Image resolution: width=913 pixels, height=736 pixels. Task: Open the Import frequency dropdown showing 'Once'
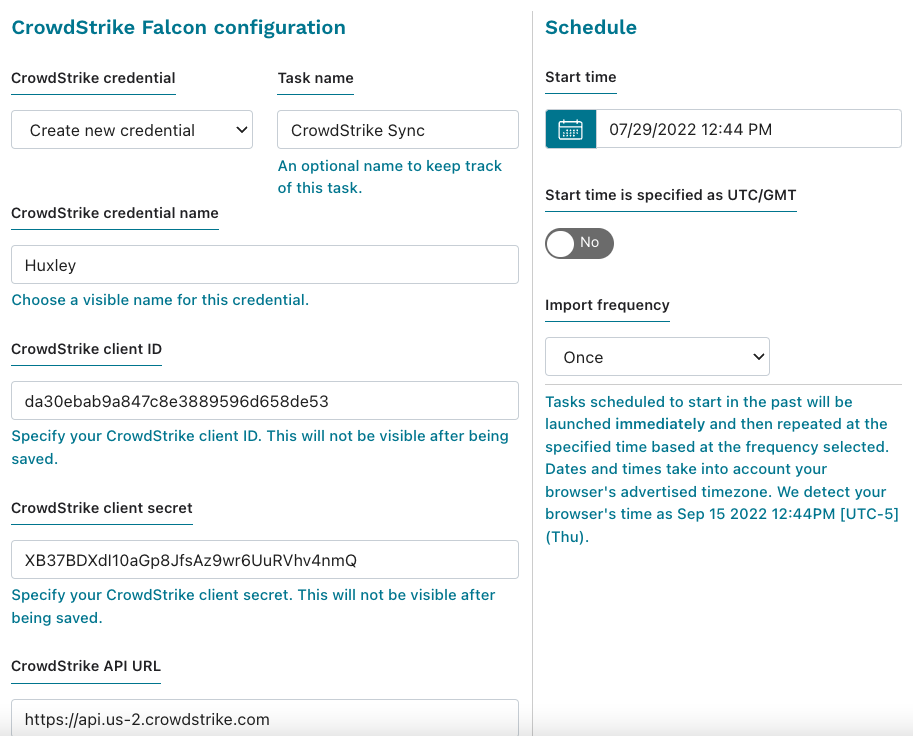pos(657,356)
